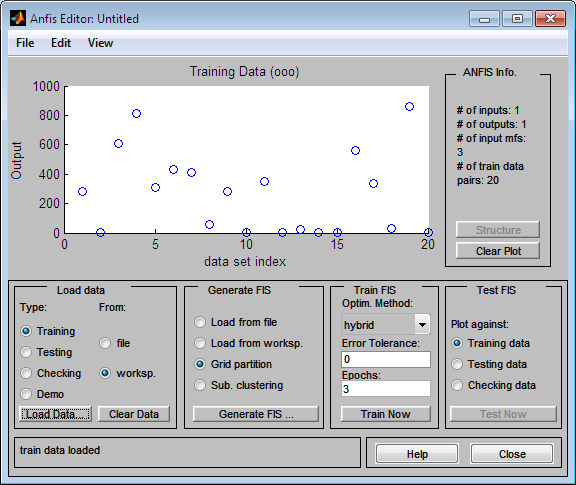Viewport: 576px width, 485px height.
Task: Click the Generate FIS ... button
Action: pos(256,414)
